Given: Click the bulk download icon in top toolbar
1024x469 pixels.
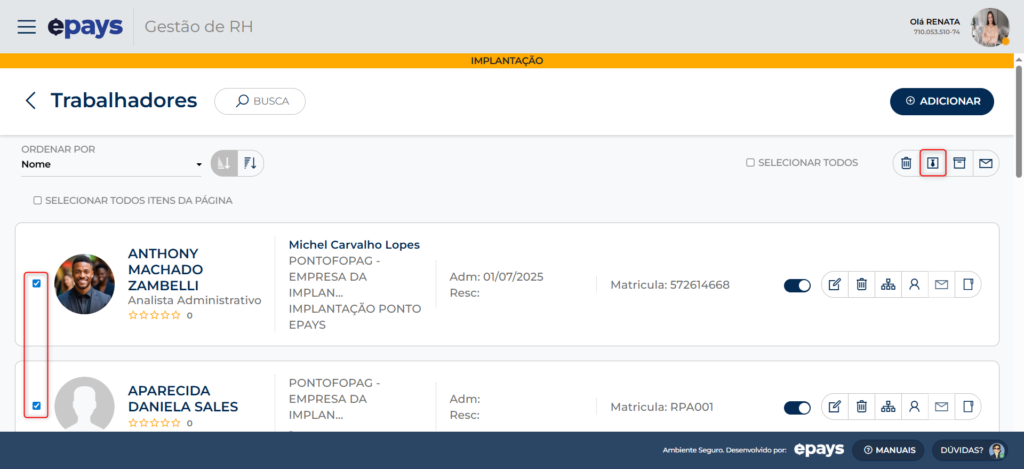Looking at the screenshot, I should (x=933, y=163).
